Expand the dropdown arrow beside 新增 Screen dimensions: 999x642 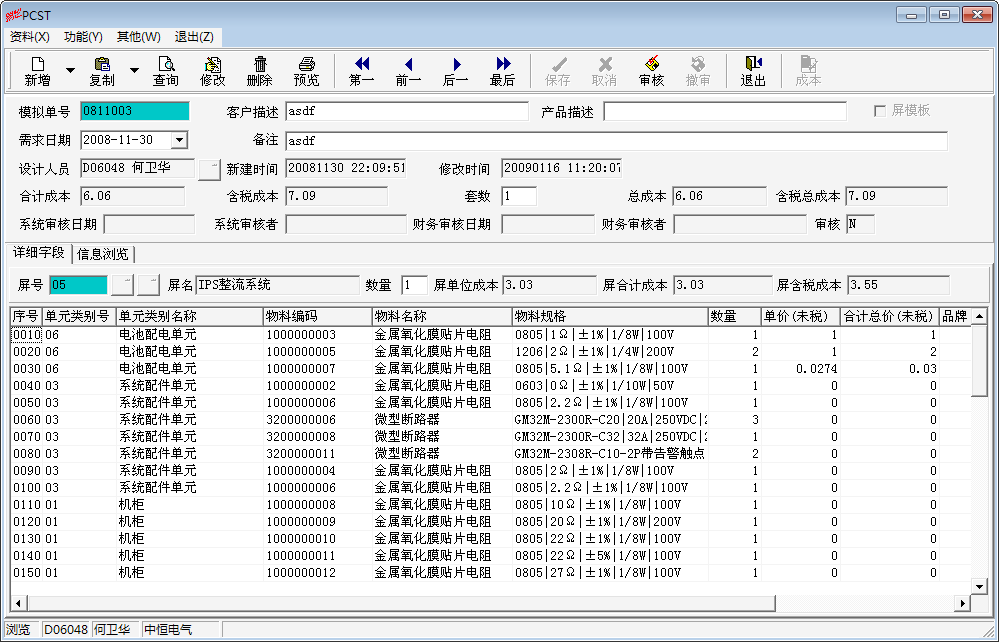click(x=70, y=70)
